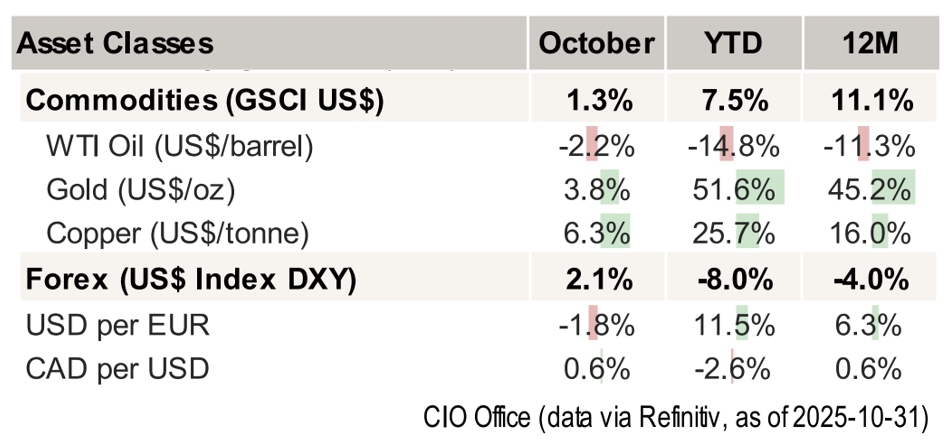Click Gold's 51.6% YTD green data bar
Viewport: 944px width, 446px height.
(759, 189)
